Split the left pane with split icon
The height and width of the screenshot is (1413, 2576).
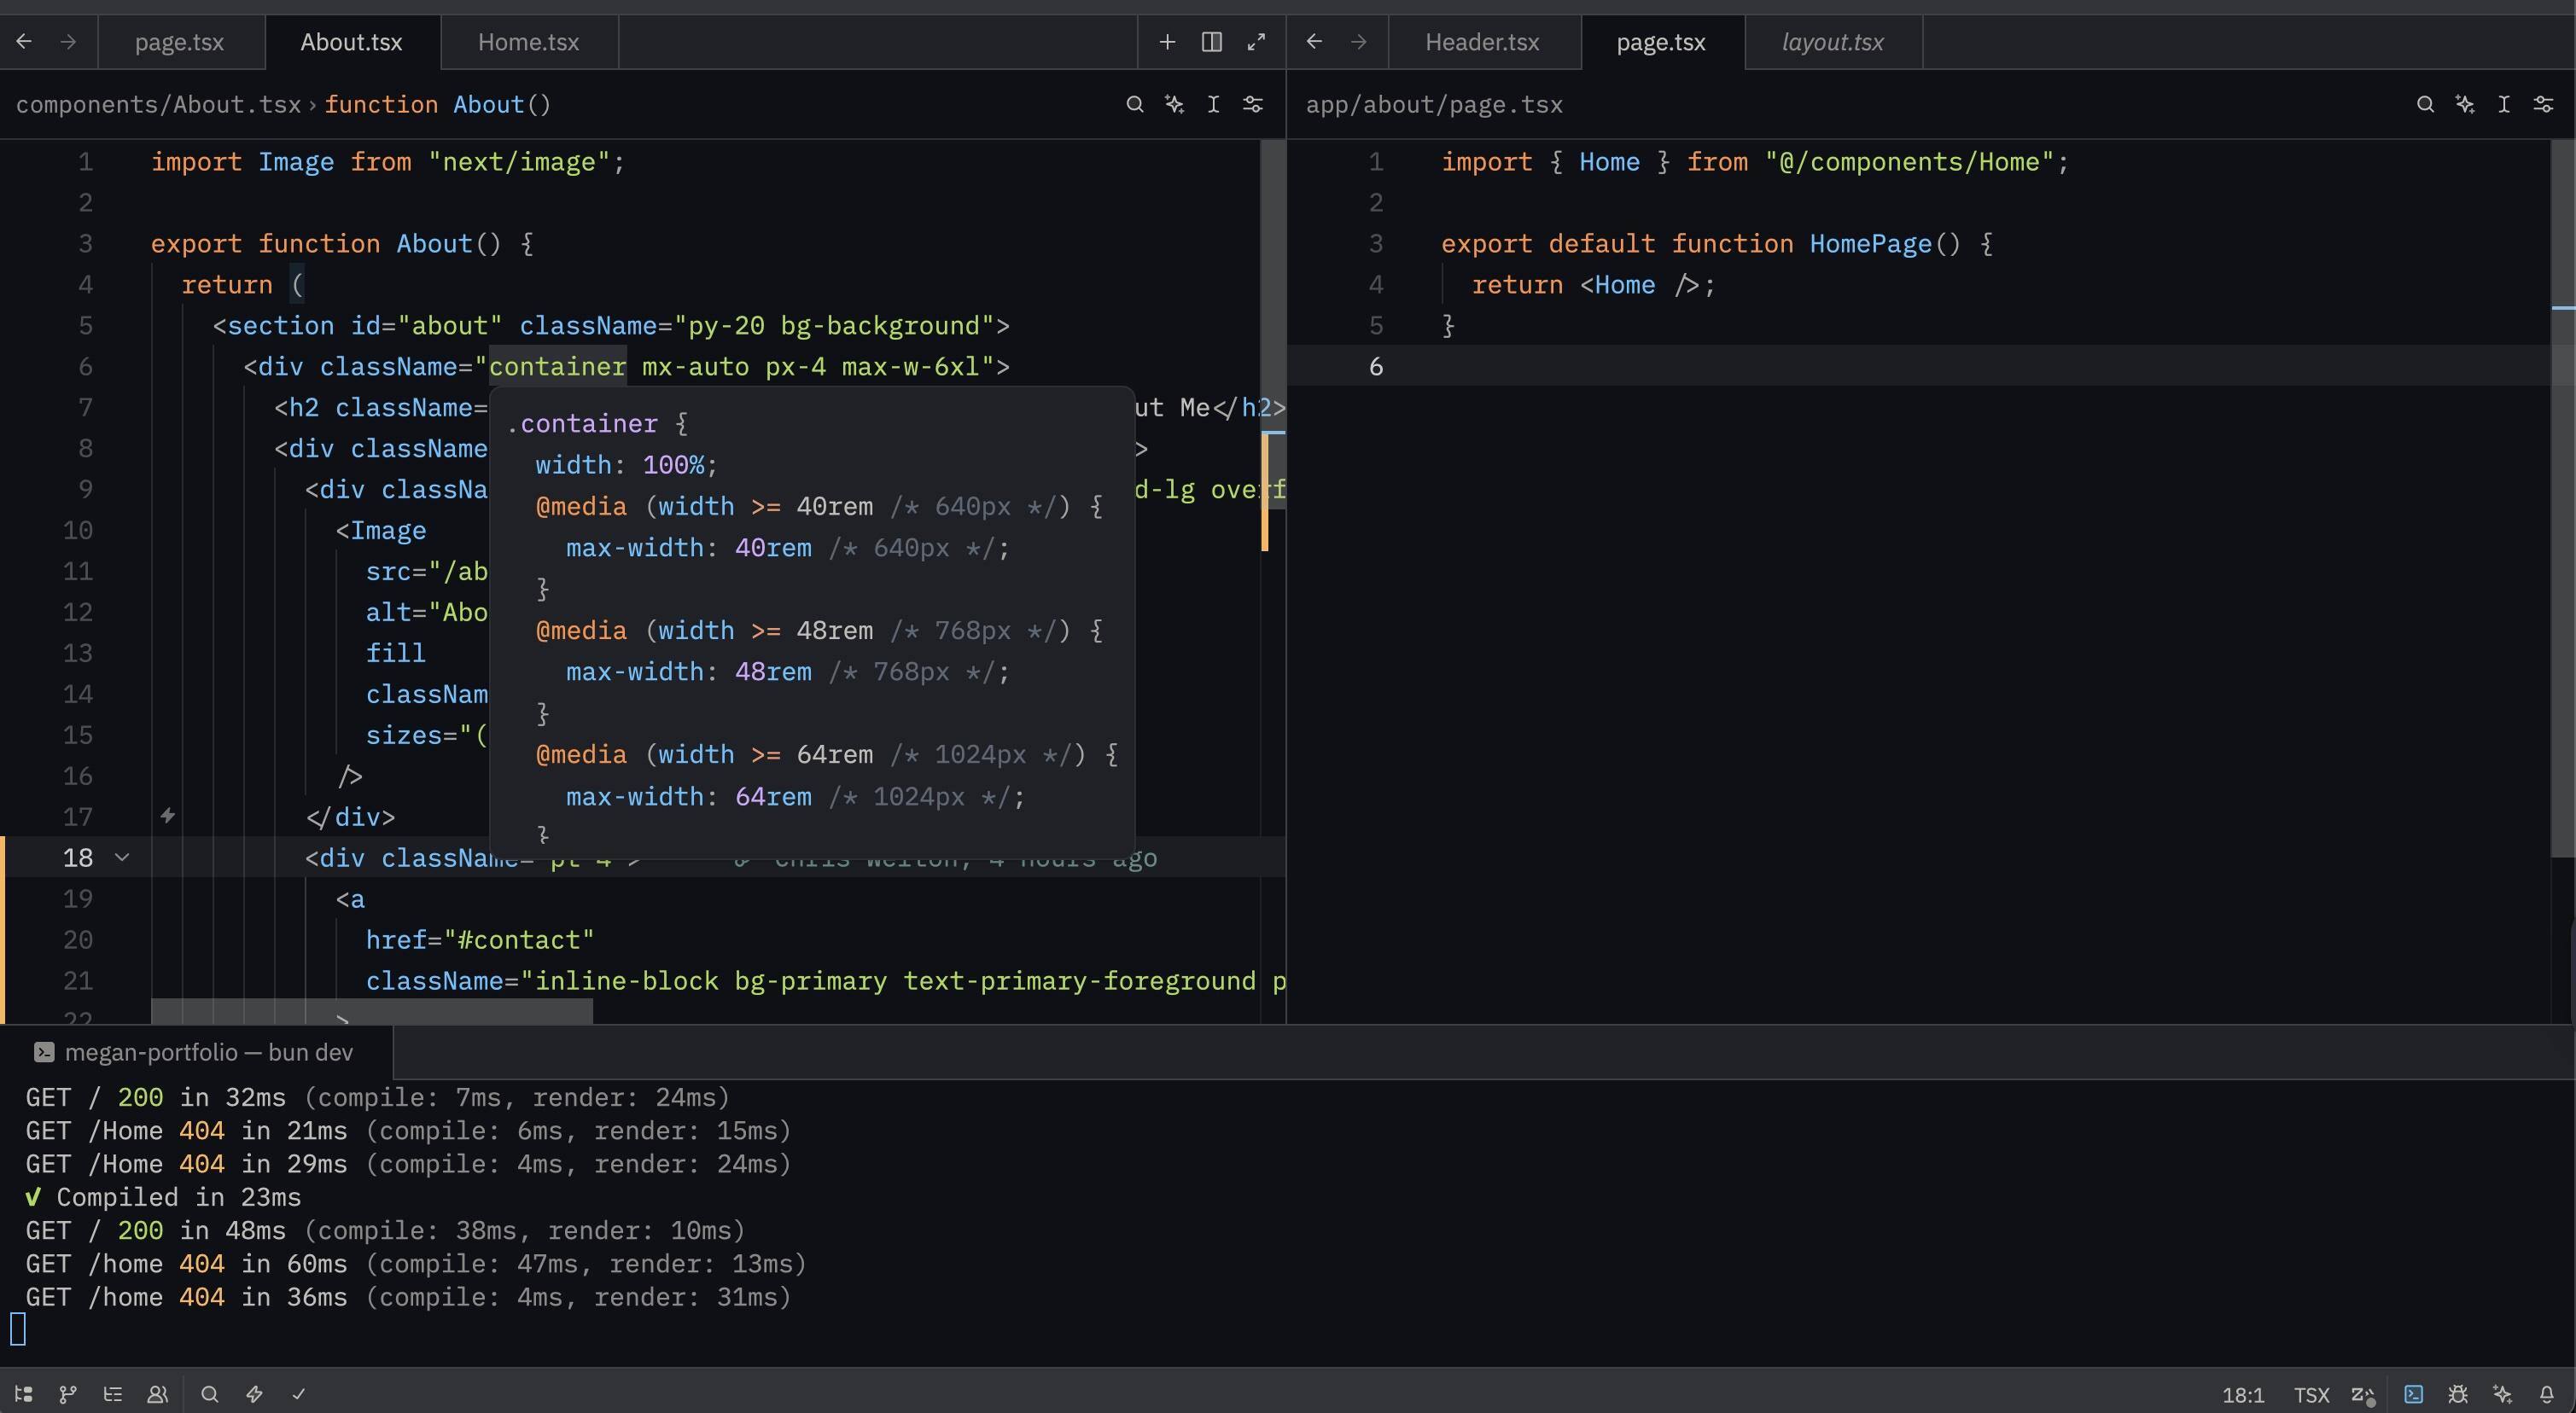(x=1211, y=42)
